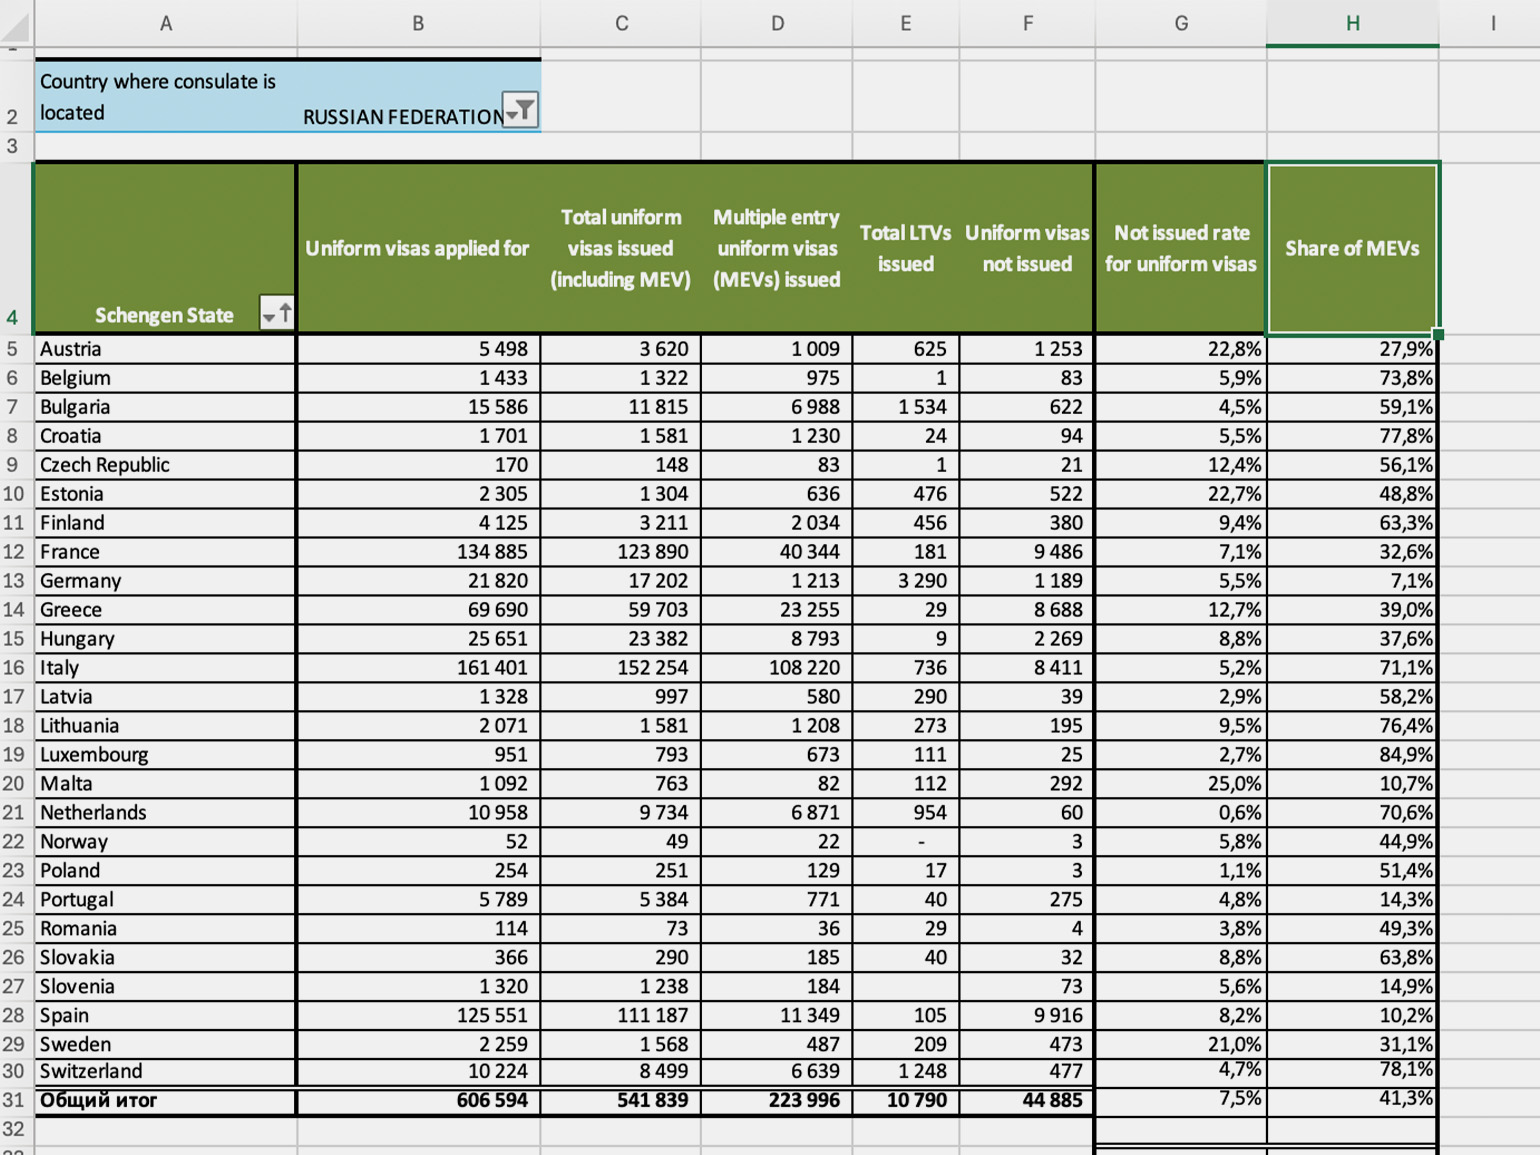
Task: Click 'Total LTVs issued' header cell
Action: [x=906, y=248]
